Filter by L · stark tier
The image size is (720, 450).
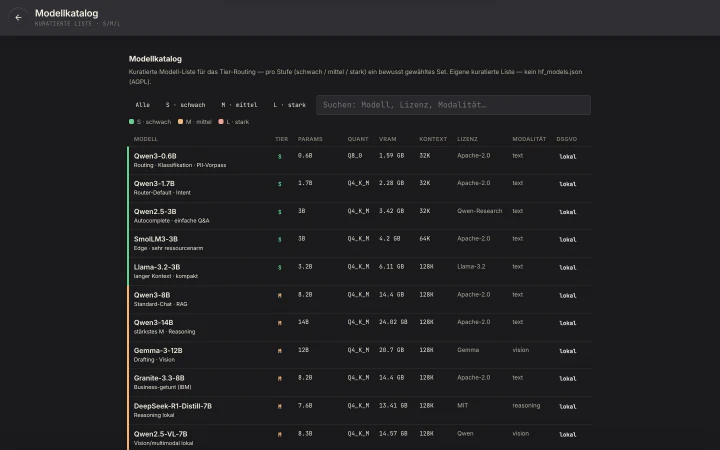click(x=289, y=105)
